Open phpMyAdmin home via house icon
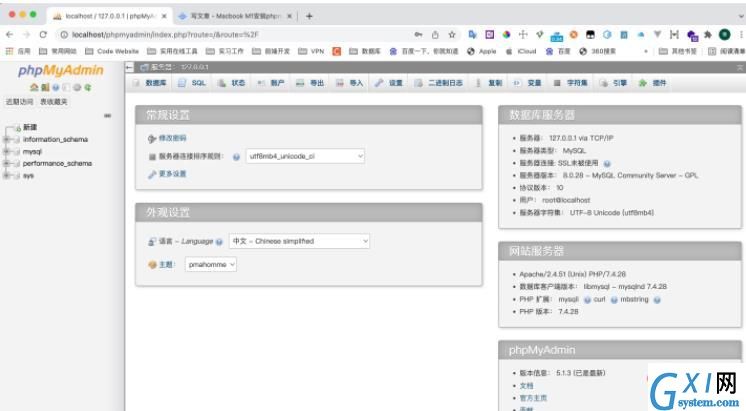This screenshot has height=411, width=746. (x=34, y=88)
